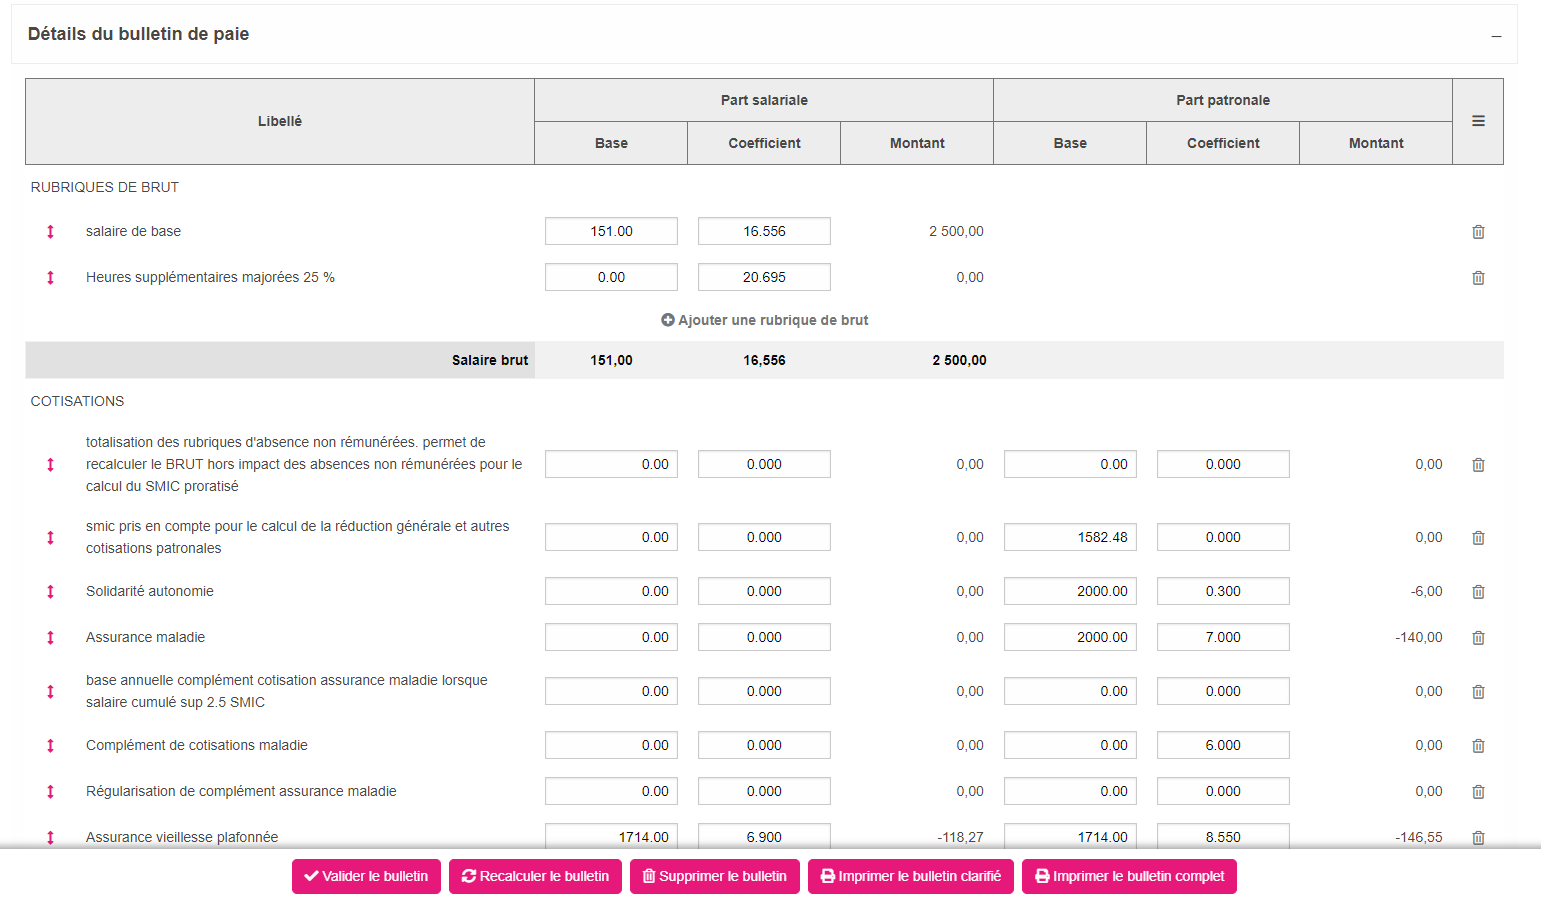Click reorder arrow for Complément de cotisations maladie
The image size is (1541, 898).
point(50,746)
